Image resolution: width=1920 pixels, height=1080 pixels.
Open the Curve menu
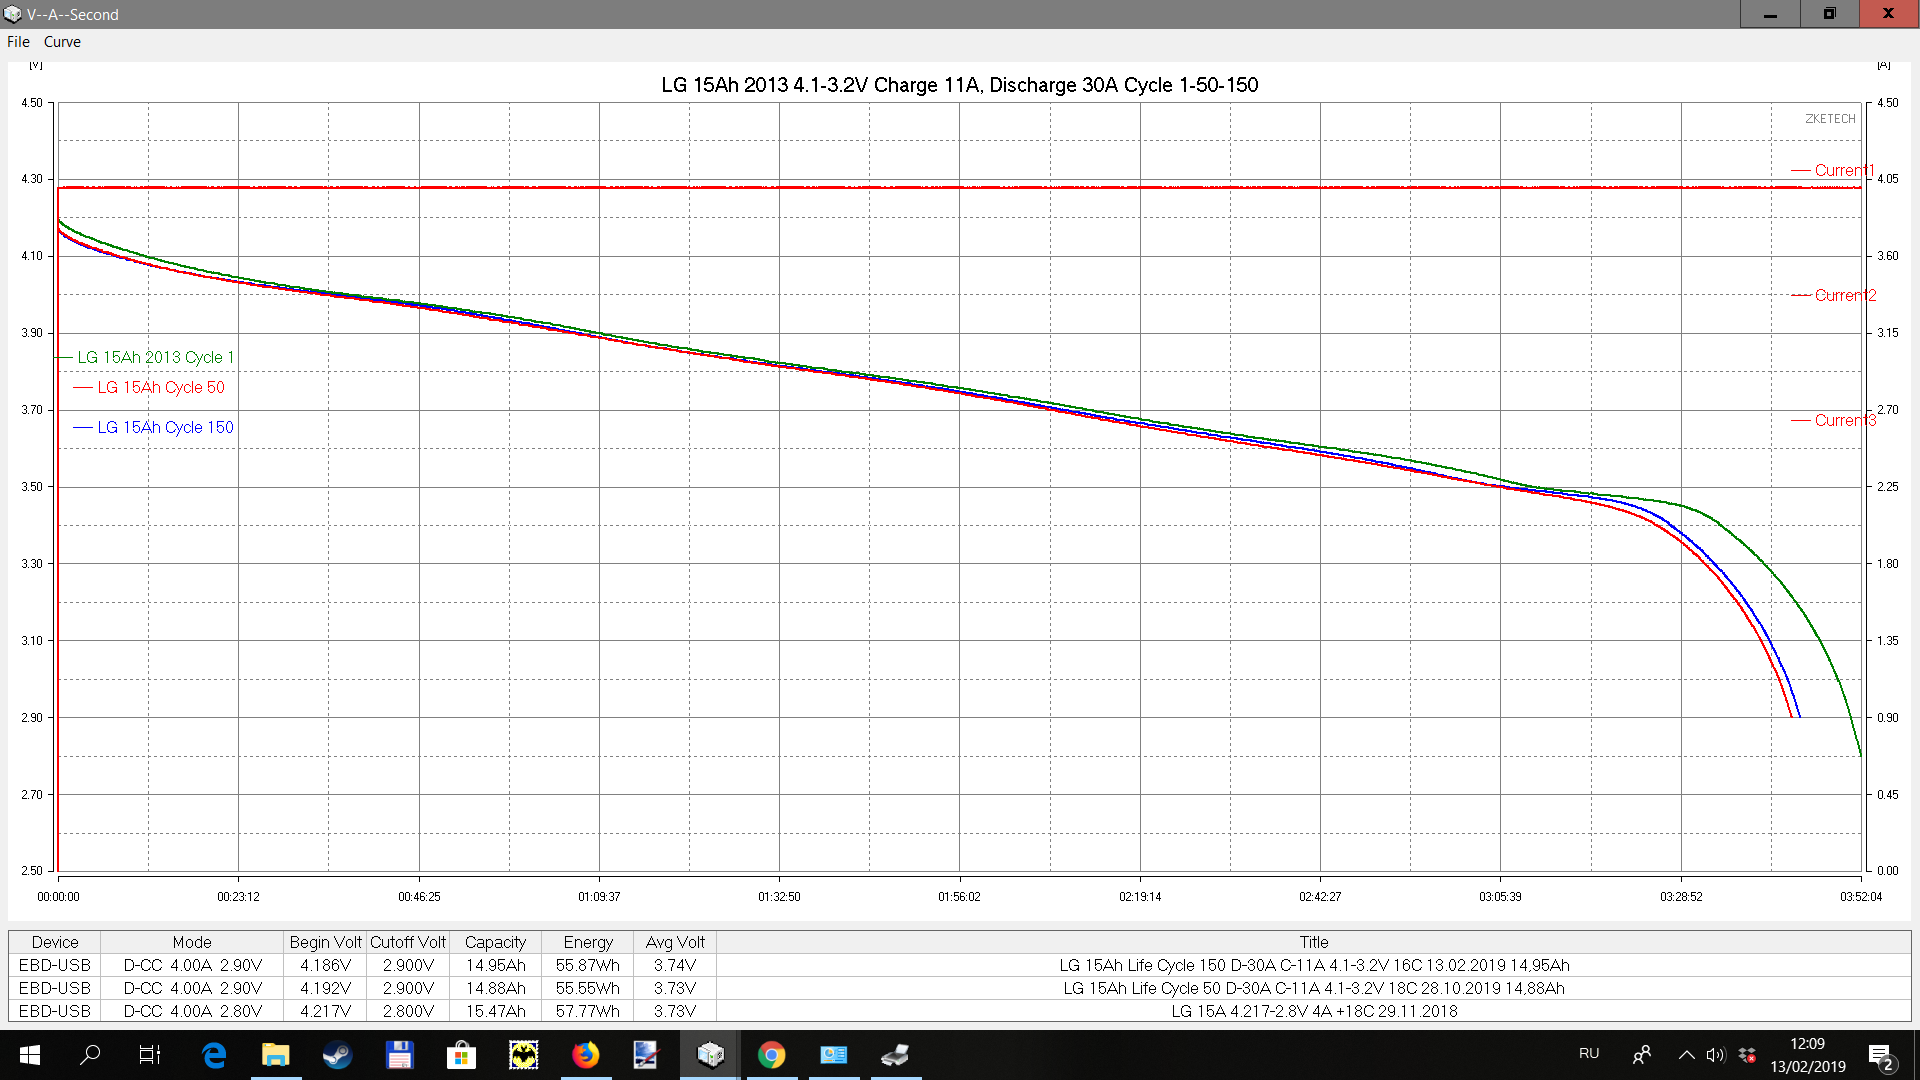[x=62, y=42]
